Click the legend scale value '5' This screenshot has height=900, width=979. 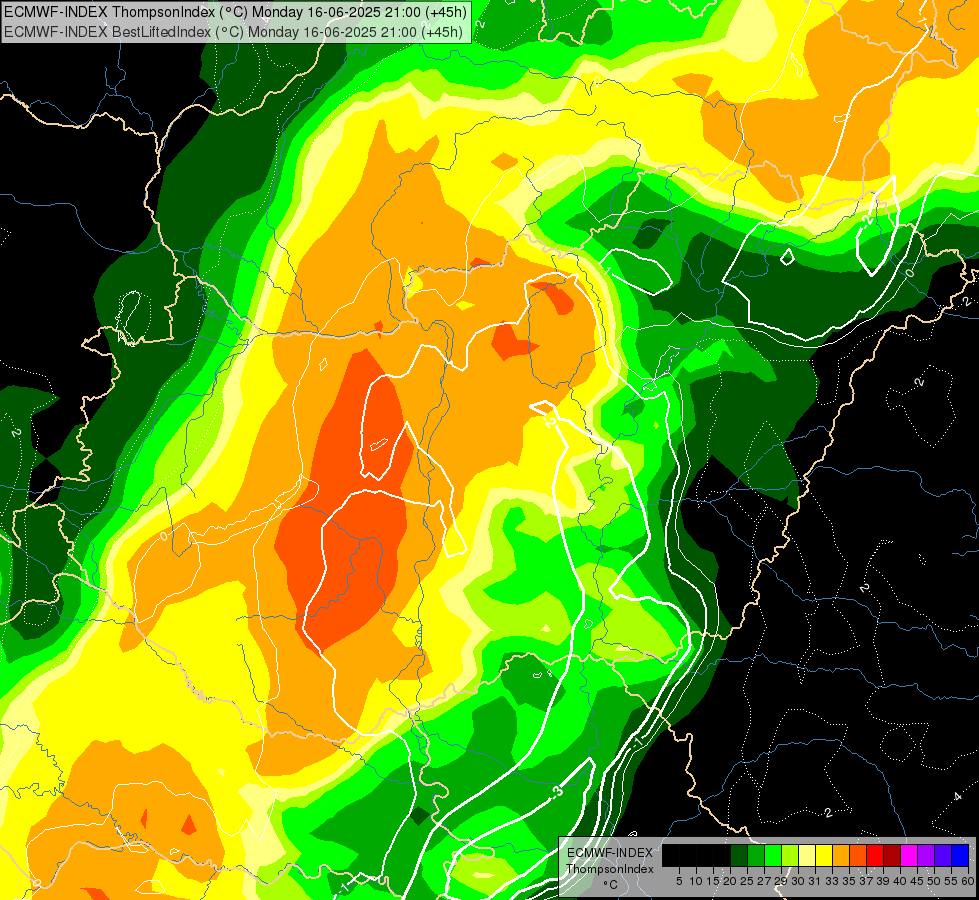pos(679,881)
